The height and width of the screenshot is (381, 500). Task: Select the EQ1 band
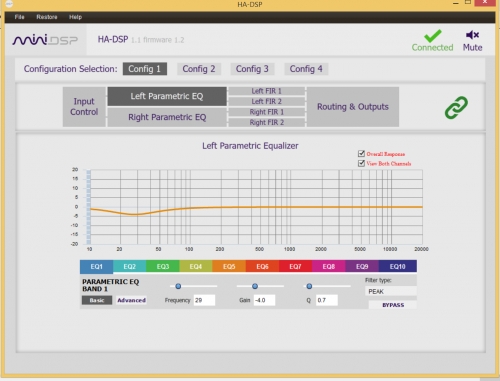[x=96, y=267]
